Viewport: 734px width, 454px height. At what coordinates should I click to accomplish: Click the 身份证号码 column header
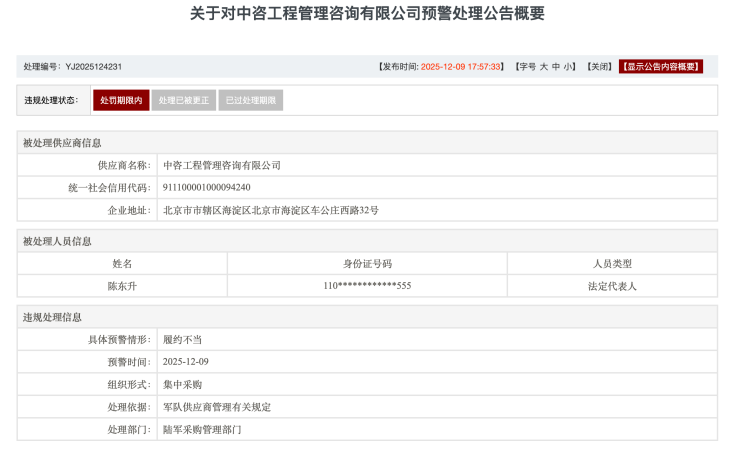coord(367,264)
